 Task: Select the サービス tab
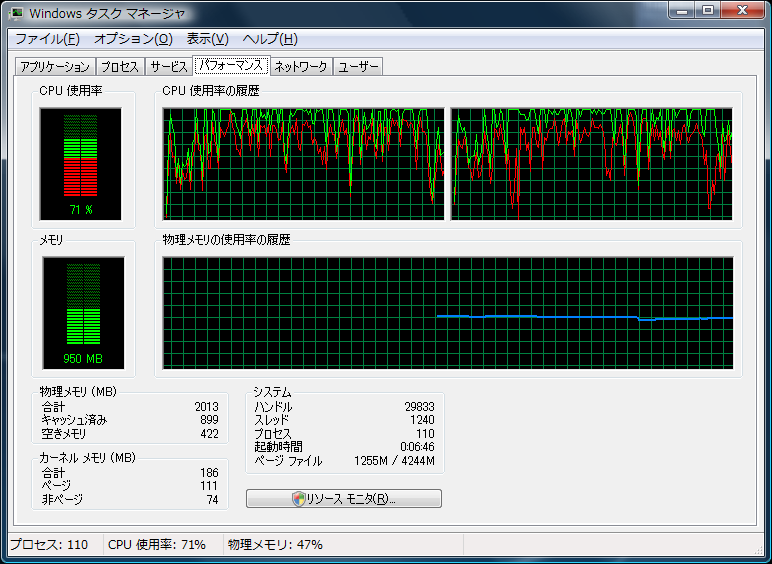pos(168,67)
